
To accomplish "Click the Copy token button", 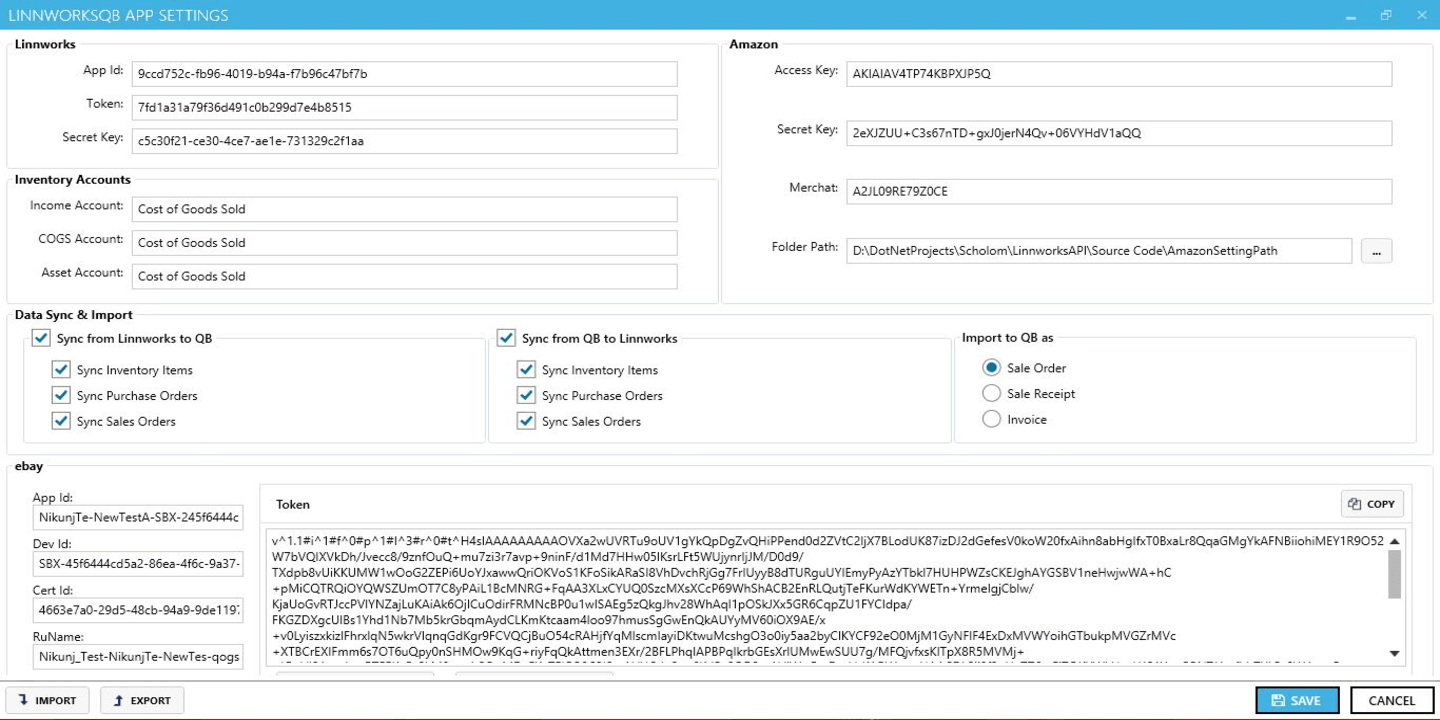I will [1372, 504].
